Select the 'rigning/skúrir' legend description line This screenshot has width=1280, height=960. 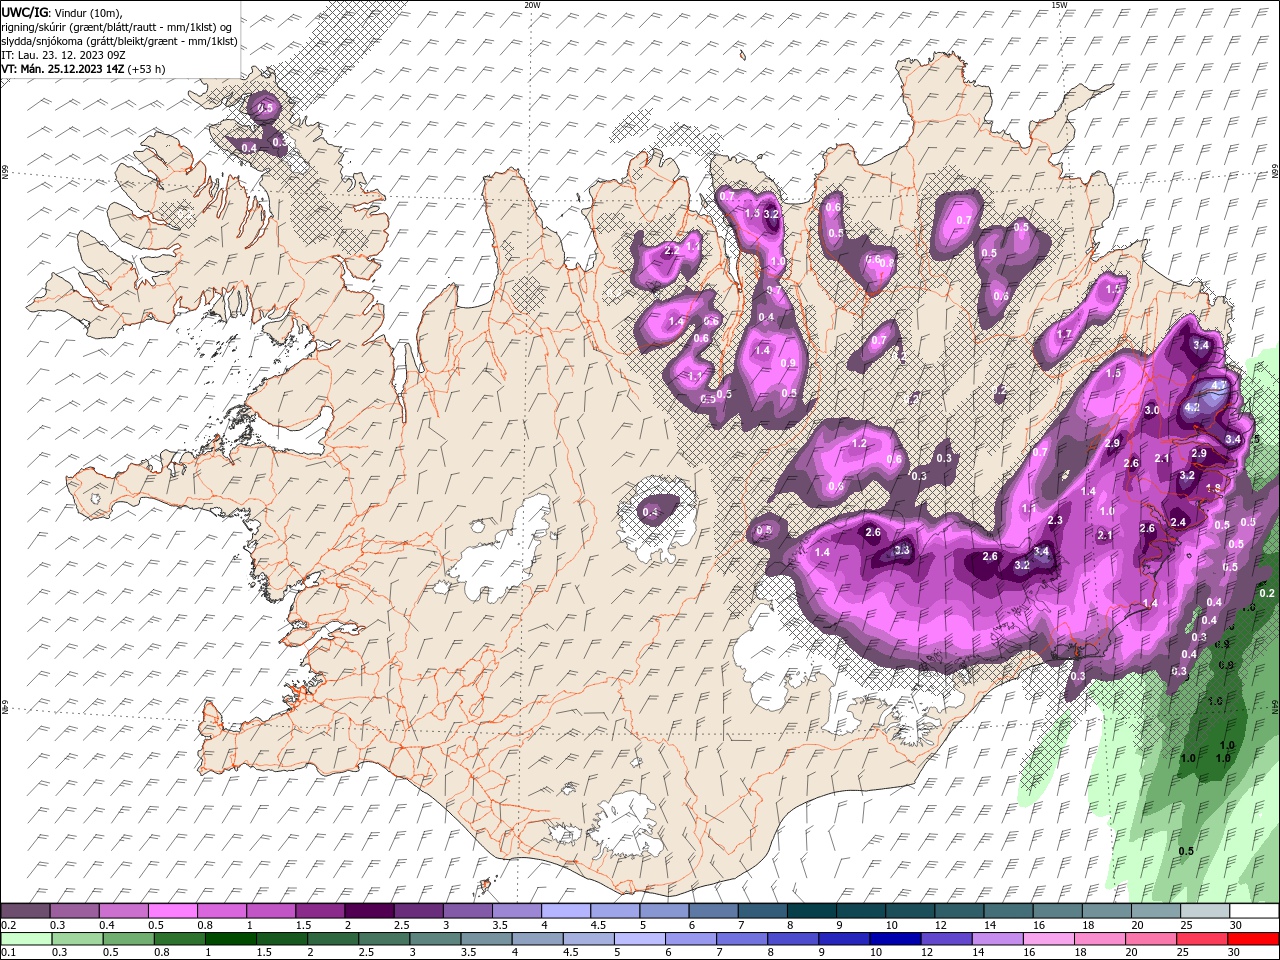click(117, 27)
